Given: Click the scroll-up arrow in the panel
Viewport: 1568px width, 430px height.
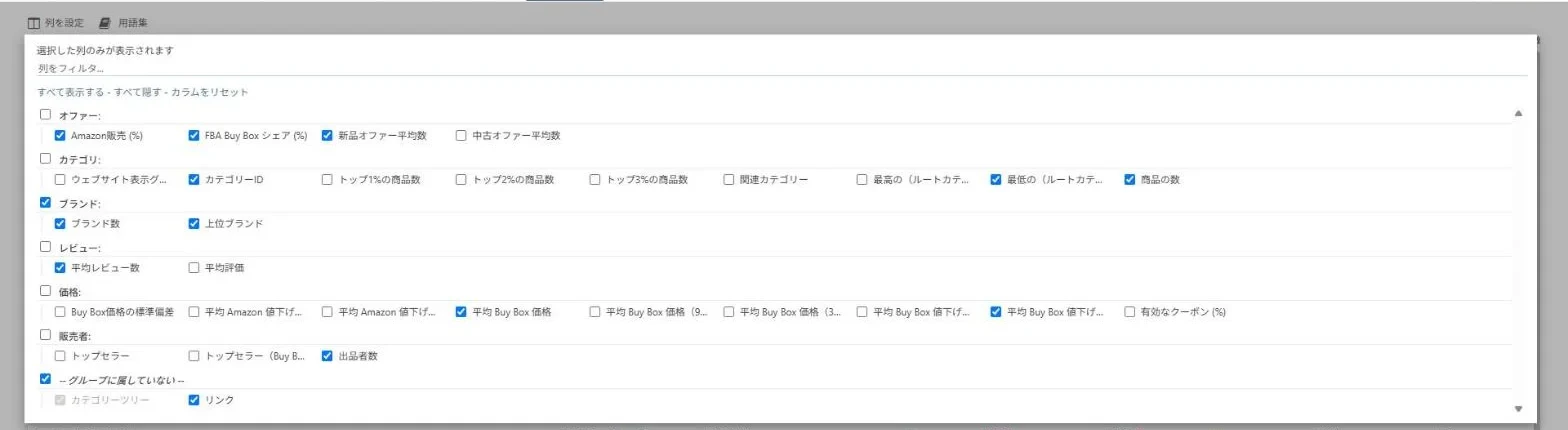Looking at the screenshot, I should tap(1518, 114).
